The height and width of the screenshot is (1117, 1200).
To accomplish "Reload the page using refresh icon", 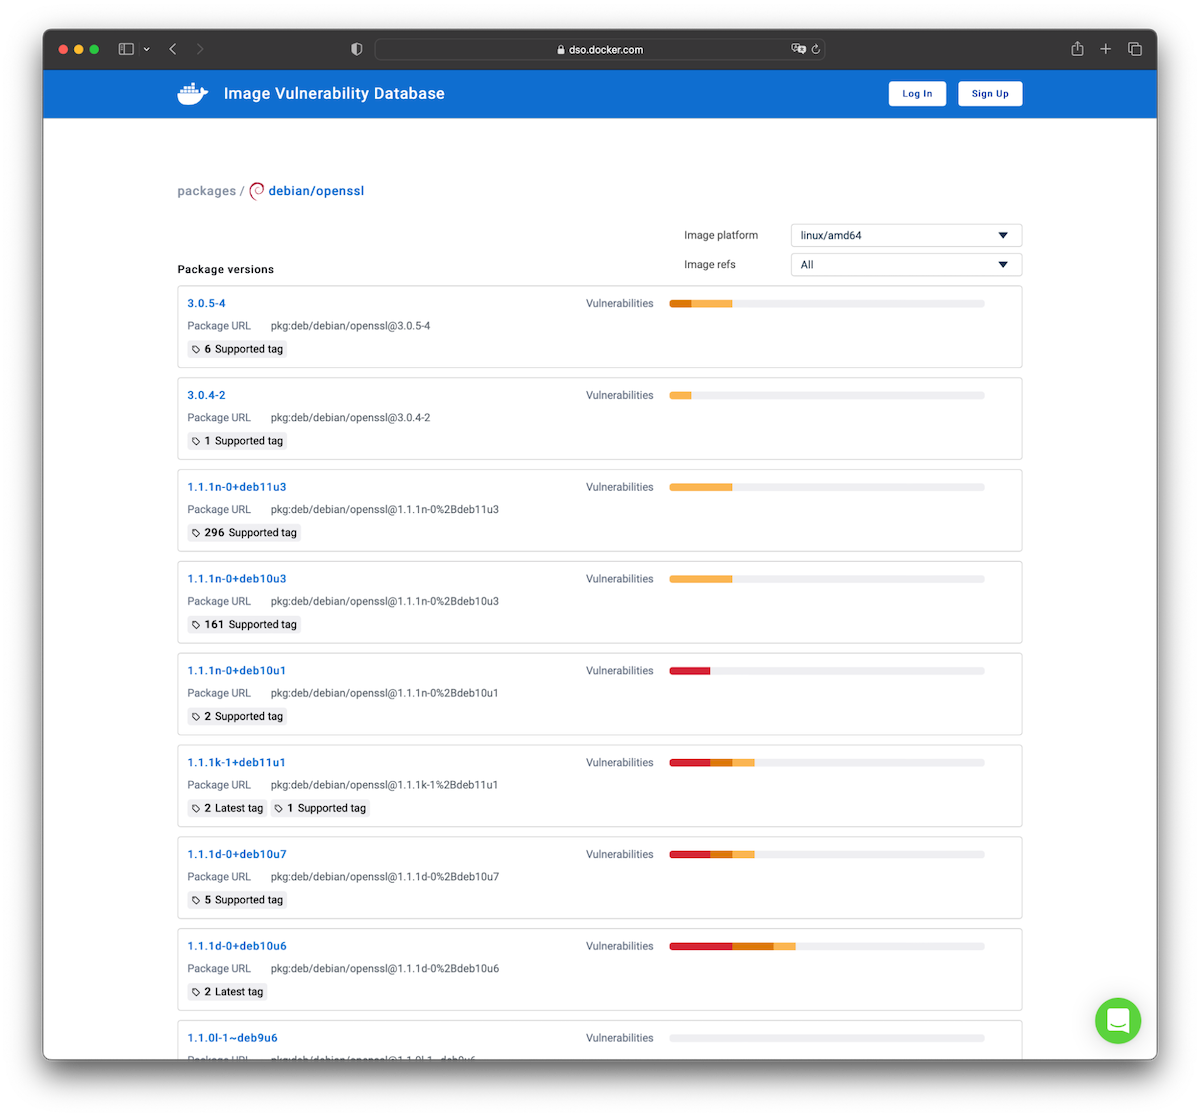I will click(816, 49).
